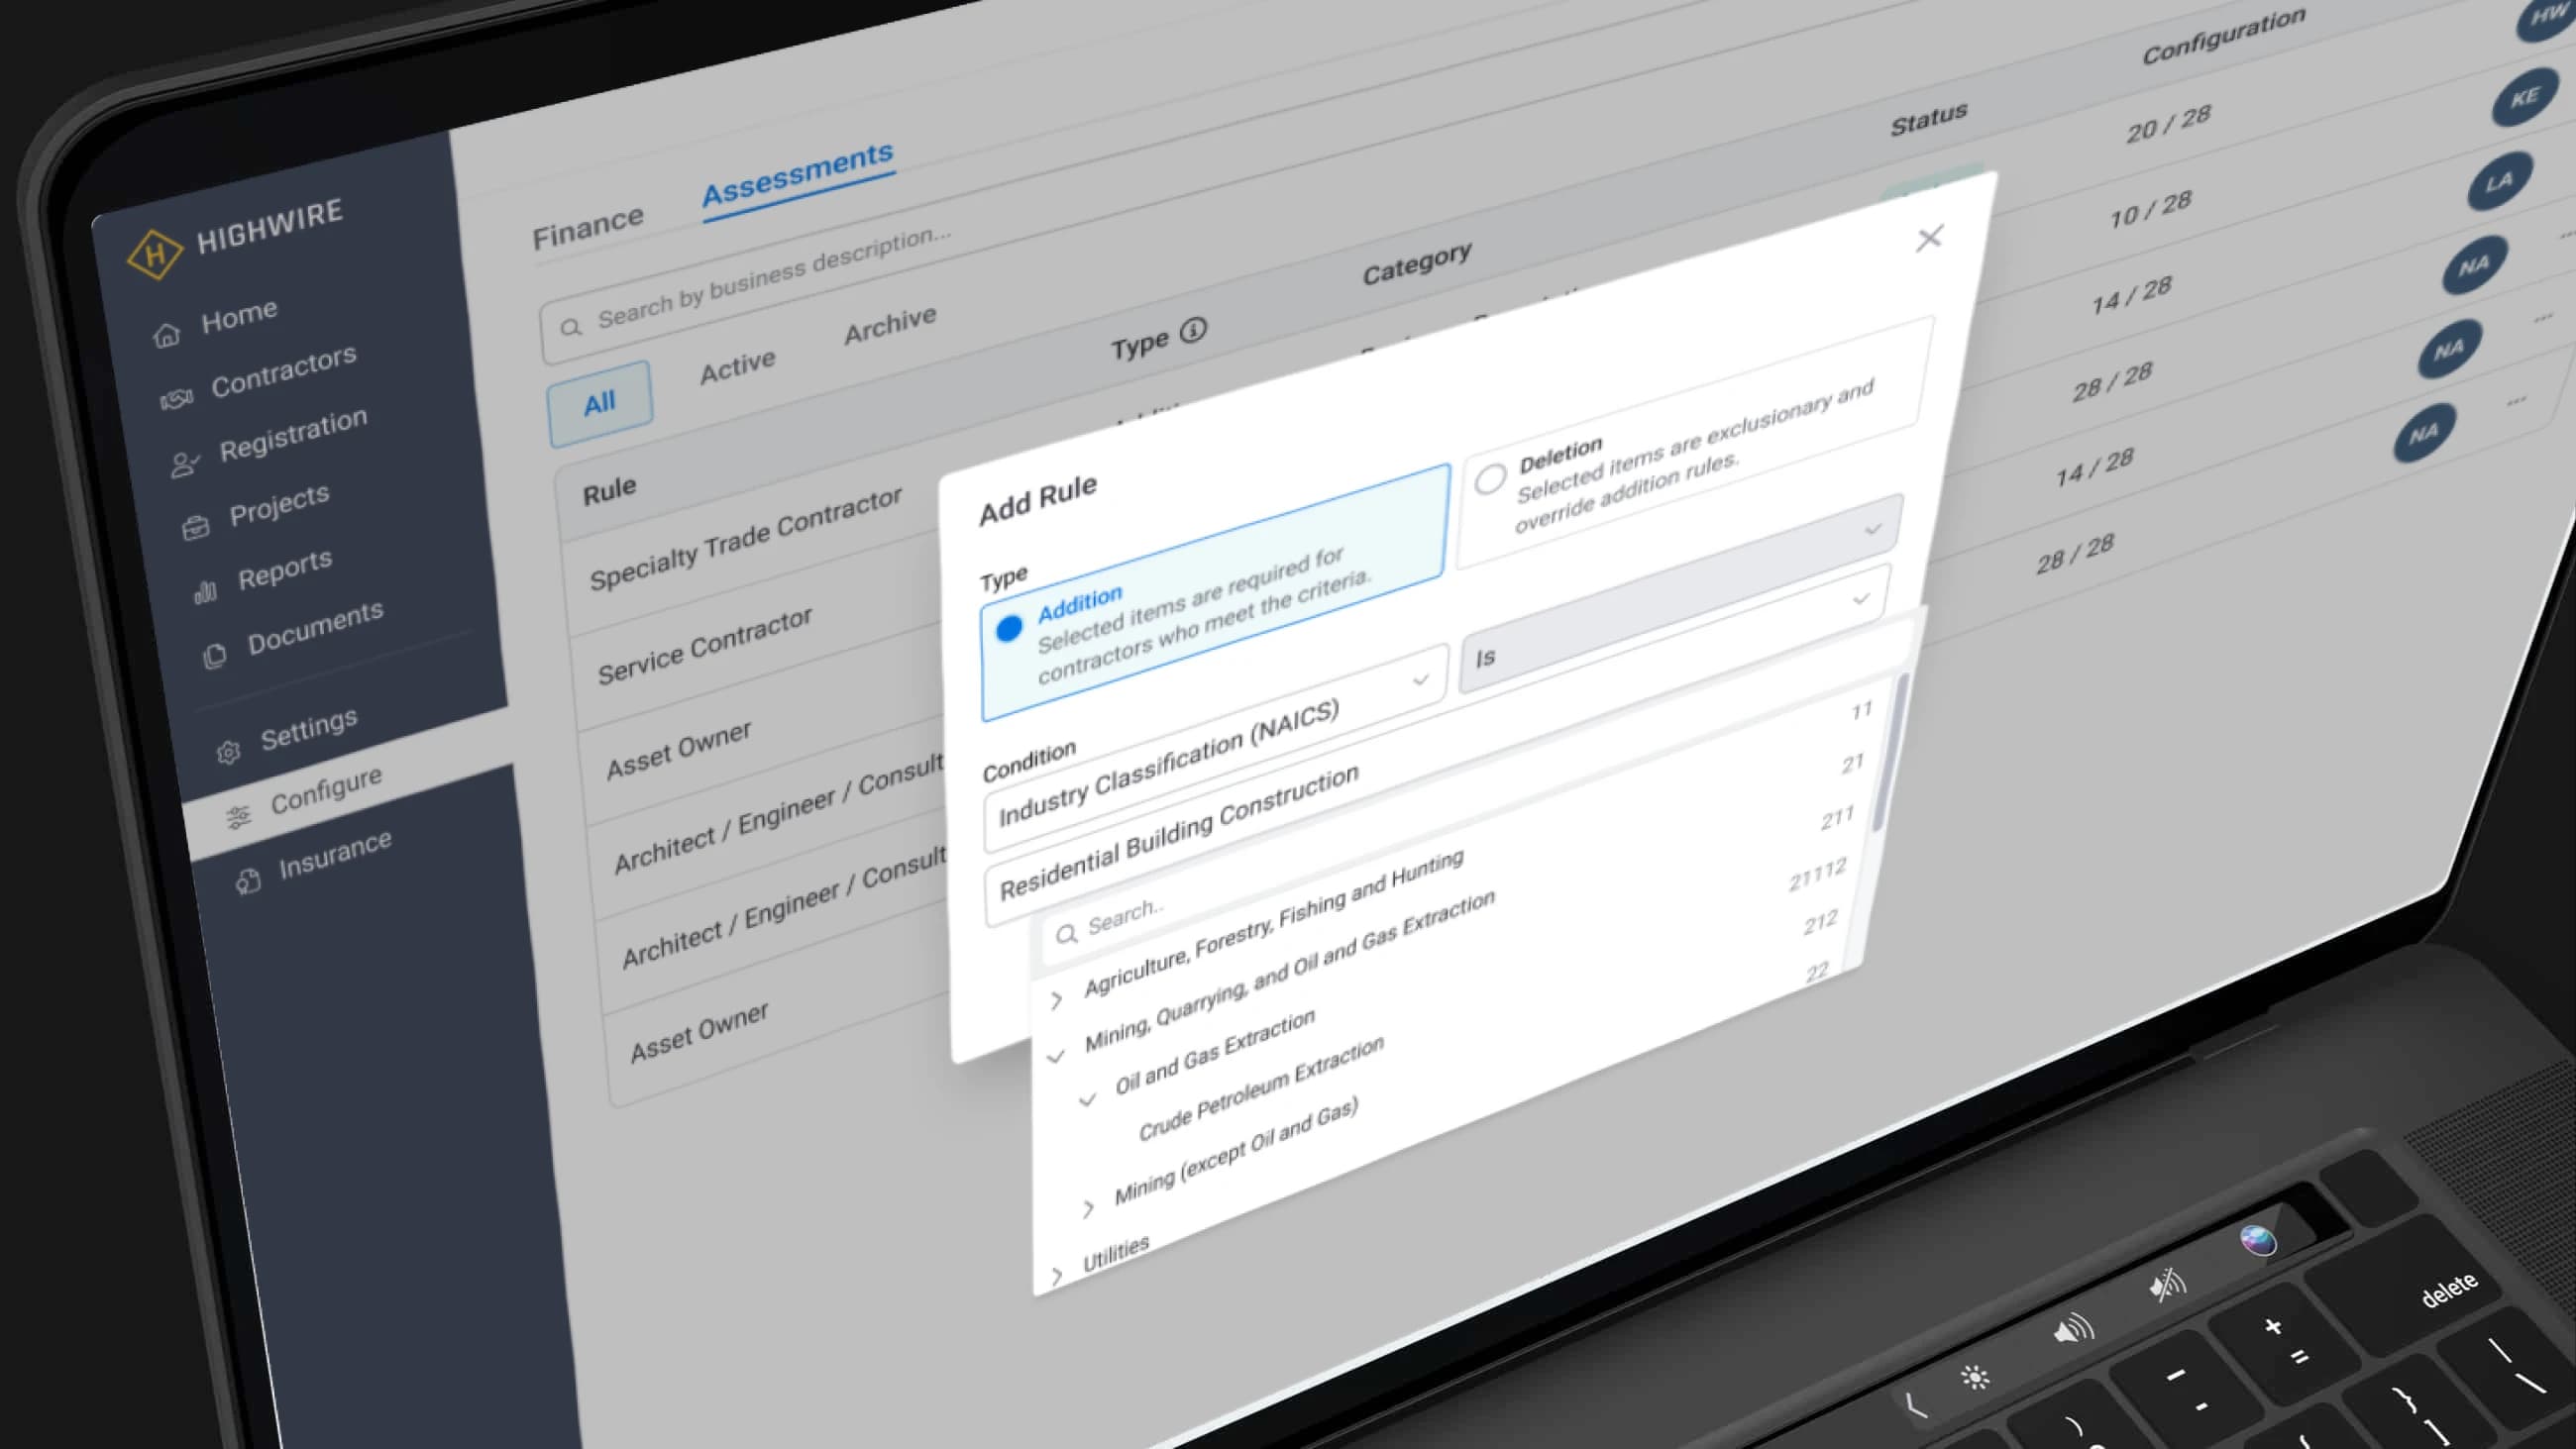Click the Settings gear icon

click(228, 752)
